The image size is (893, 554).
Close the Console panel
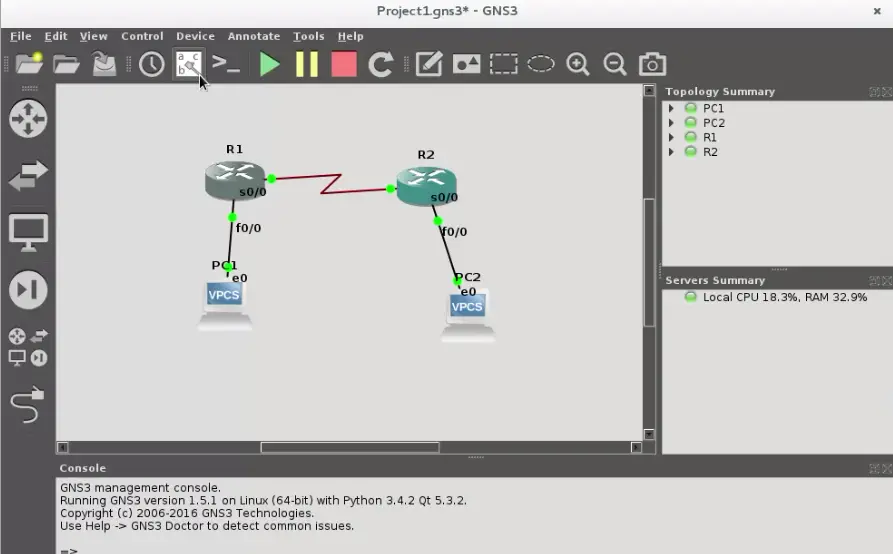[x=887, y=469]
